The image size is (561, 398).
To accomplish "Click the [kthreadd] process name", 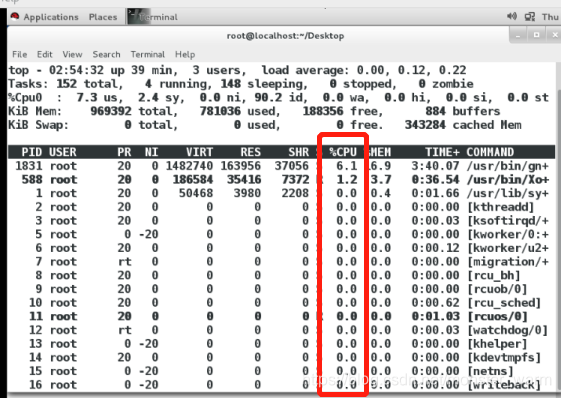I will (x=501, y=207).
